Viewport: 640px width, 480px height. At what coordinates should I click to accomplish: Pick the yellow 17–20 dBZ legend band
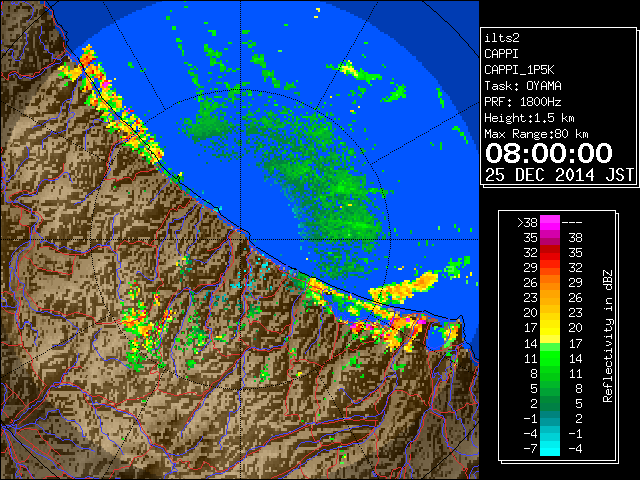(x=550, y=328)
